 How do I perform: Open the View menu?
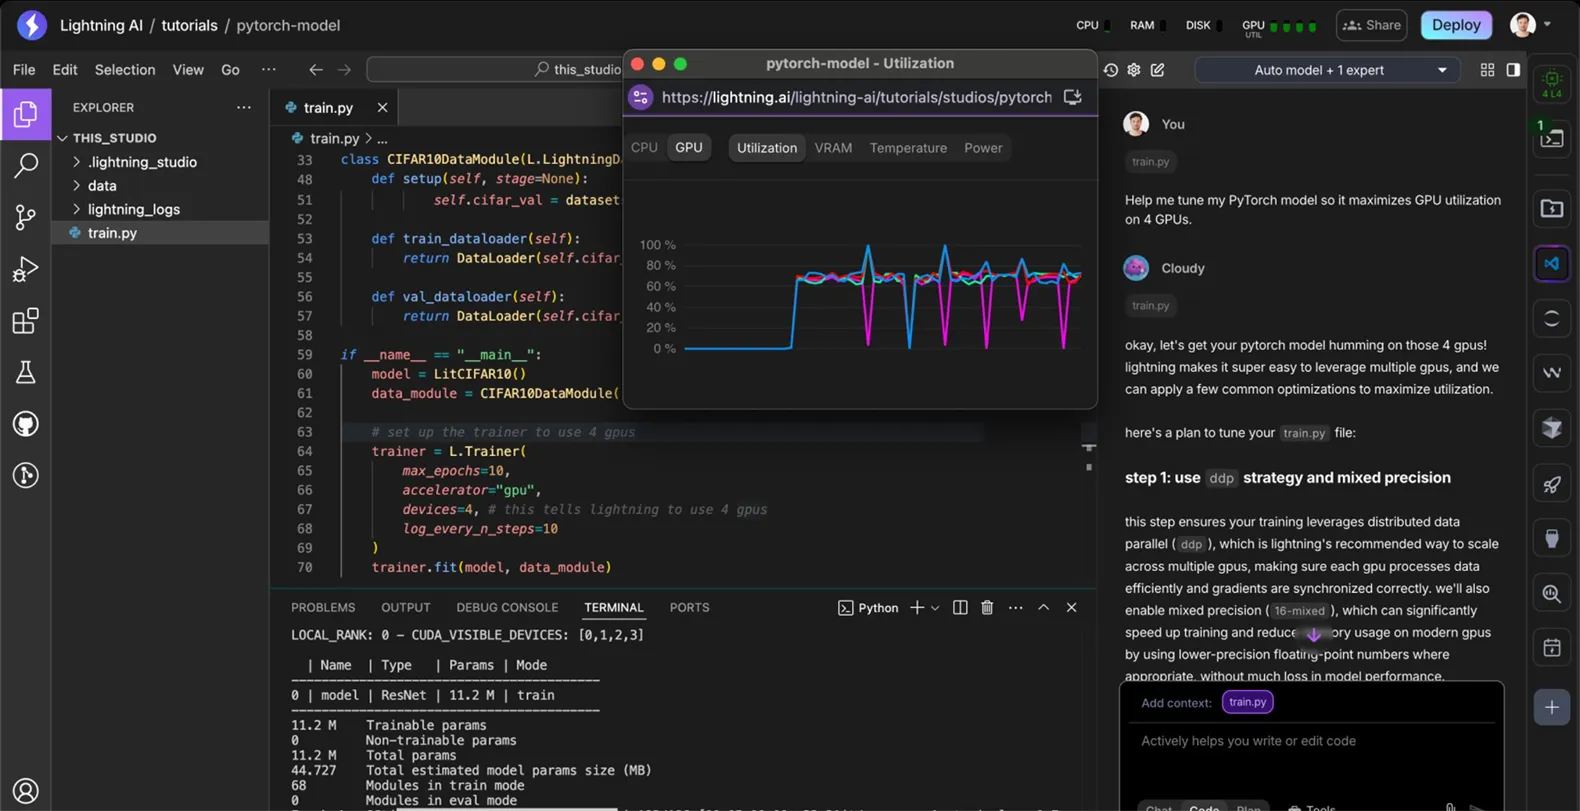pos(188,70)
